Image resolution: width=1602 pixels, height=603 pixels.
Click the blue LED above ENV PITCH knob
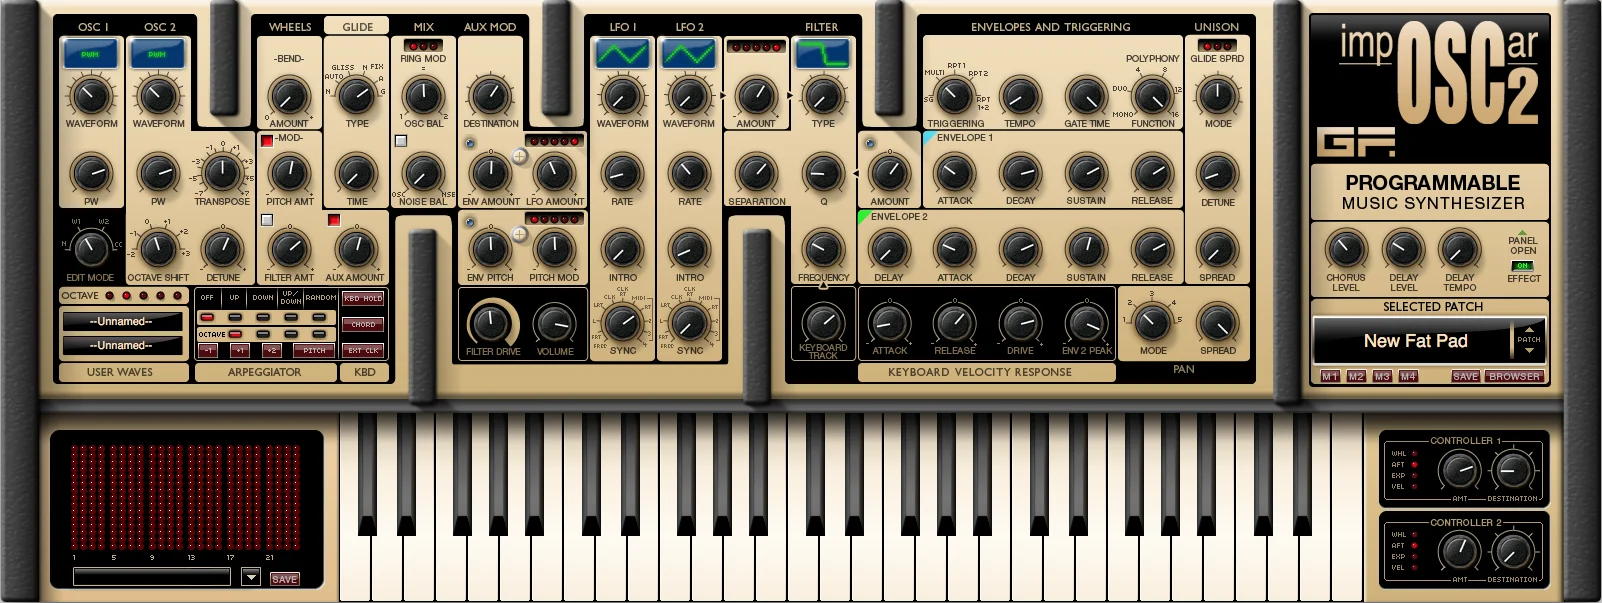point(470,223)
